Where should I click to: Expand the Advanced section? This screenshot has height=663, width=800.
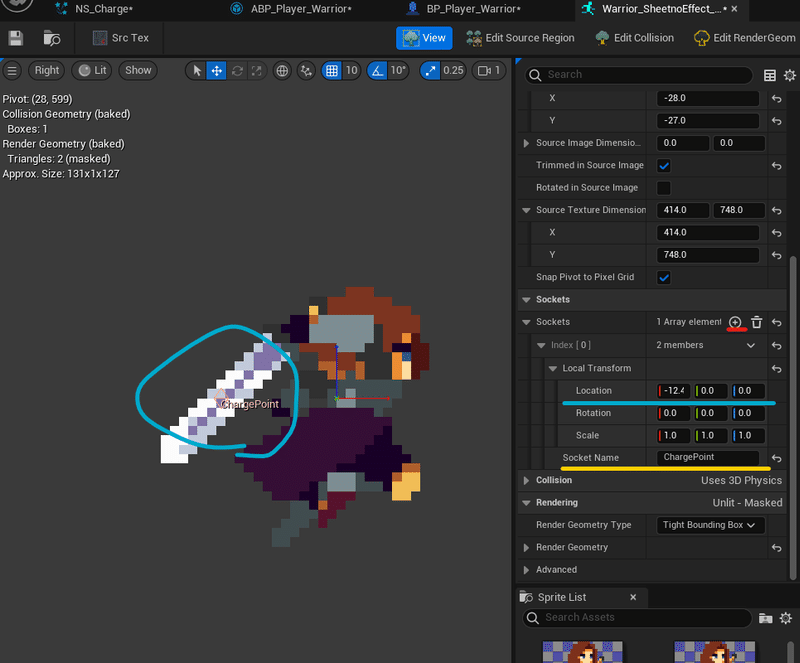pyautogui.click(x=525, y=569)
